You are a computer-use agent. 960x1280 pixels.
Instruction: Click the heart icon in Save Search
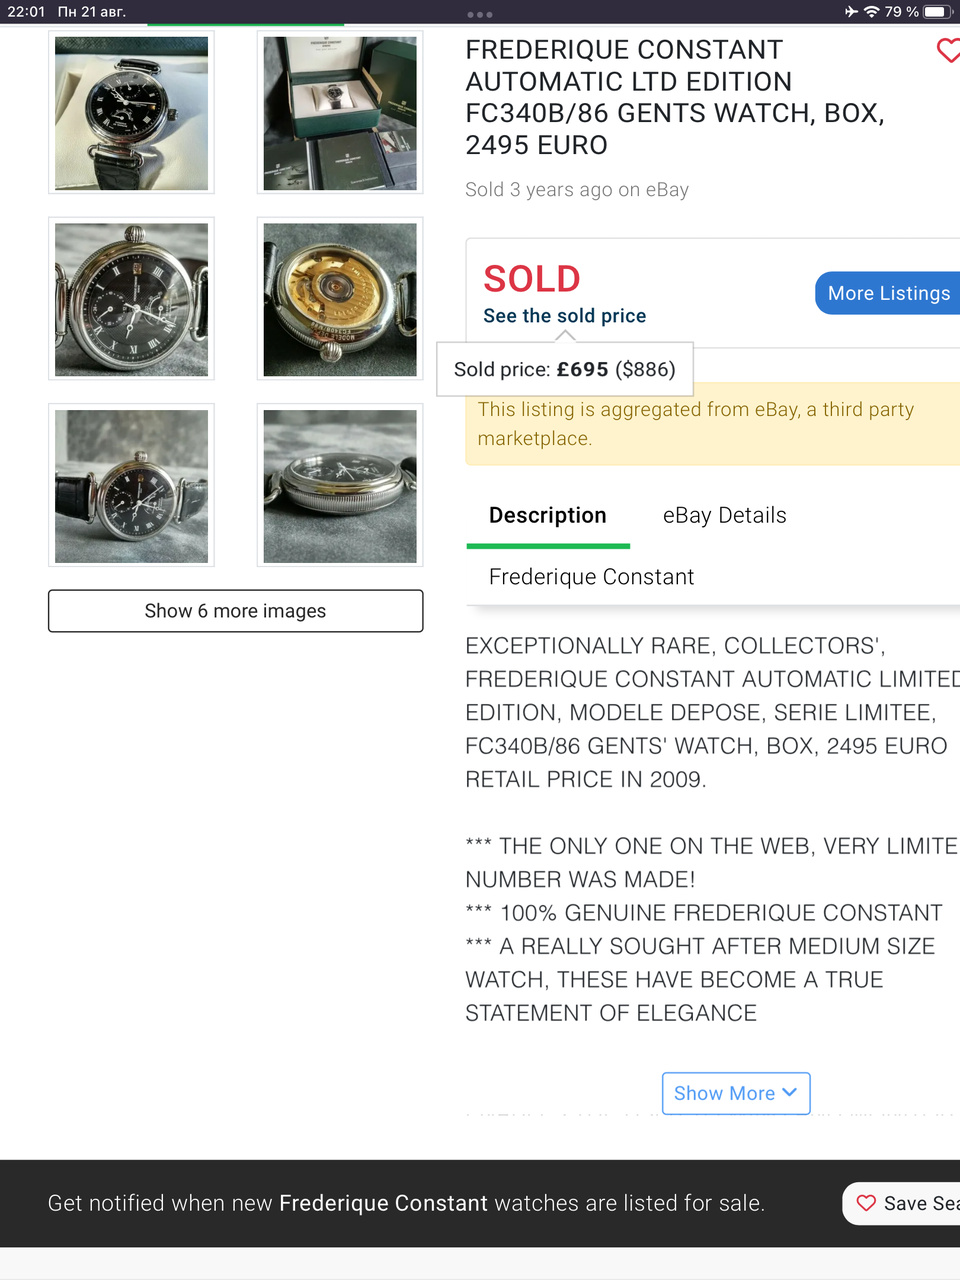tap(866, 1203)
